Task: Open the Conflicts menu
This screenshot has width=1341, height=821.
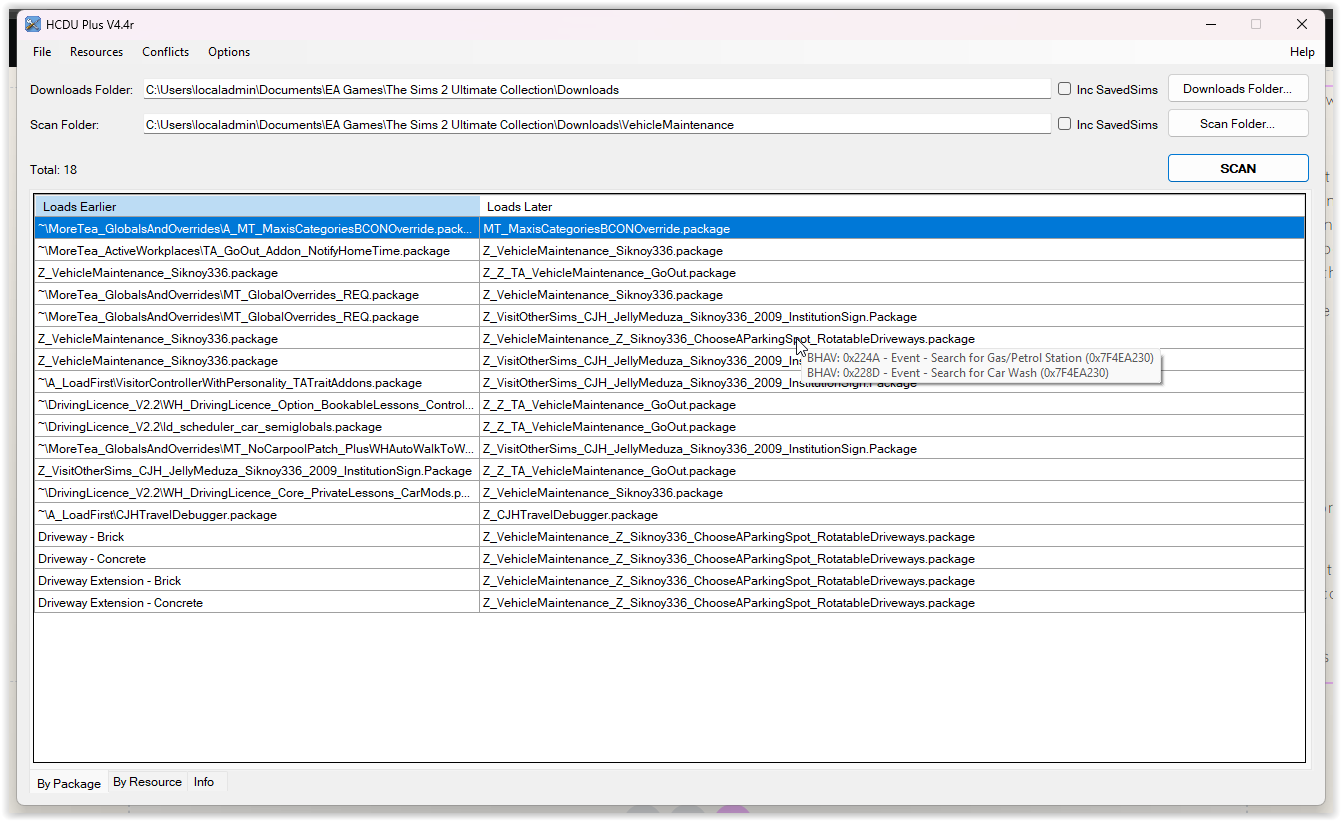Action: 165,51
